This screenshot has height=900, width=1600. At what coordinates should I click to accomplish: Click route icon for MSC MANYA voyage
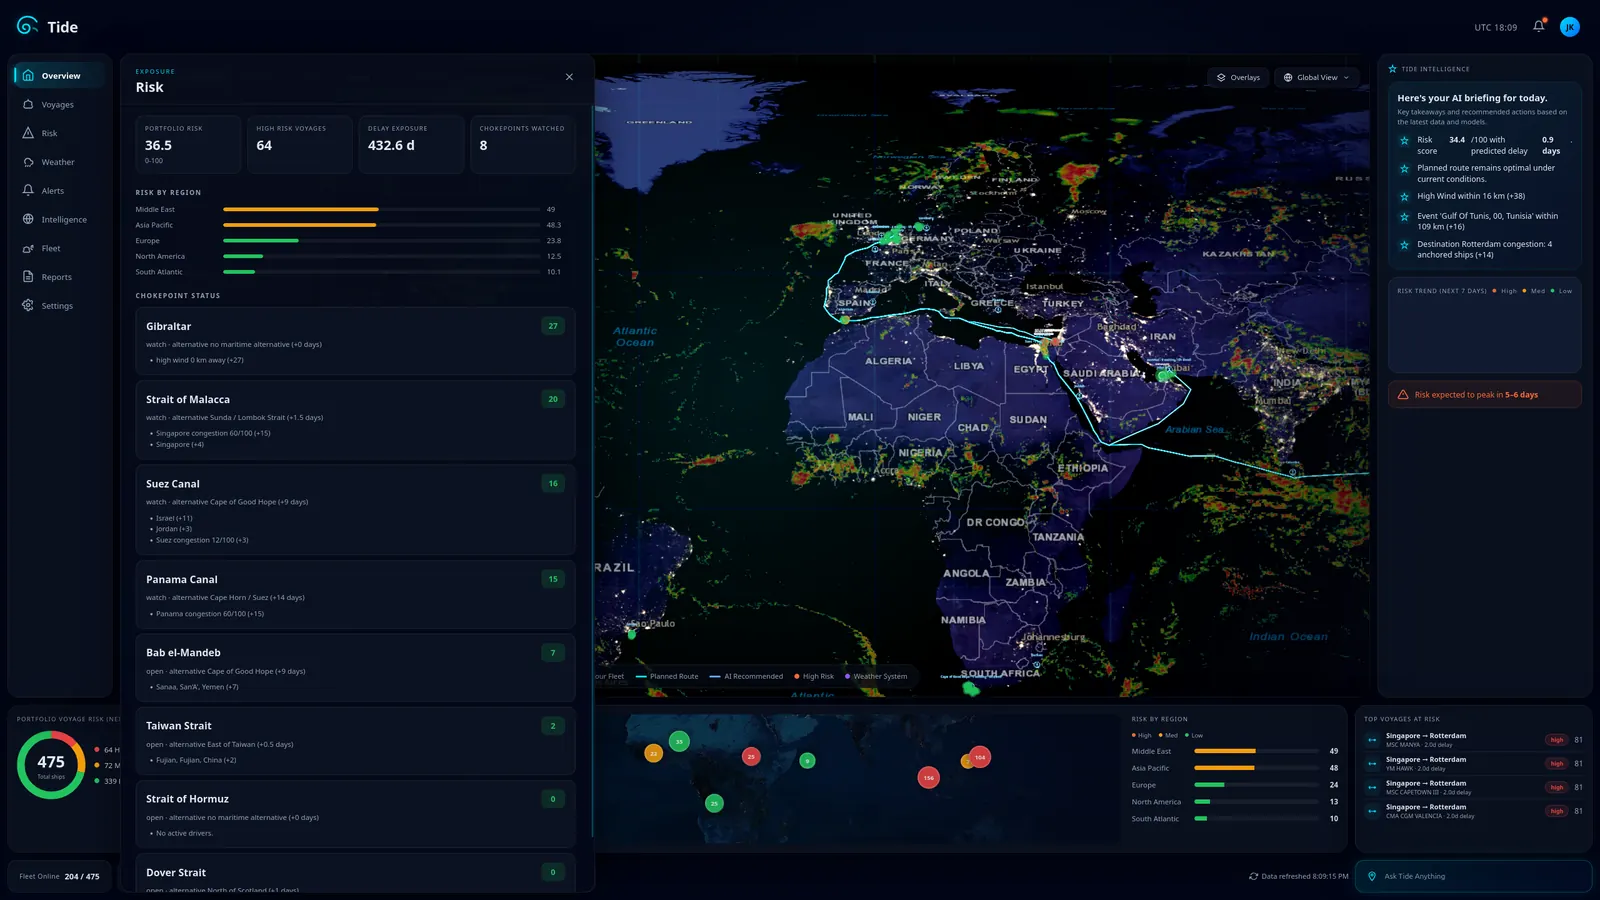click(x=1372, y=740)
